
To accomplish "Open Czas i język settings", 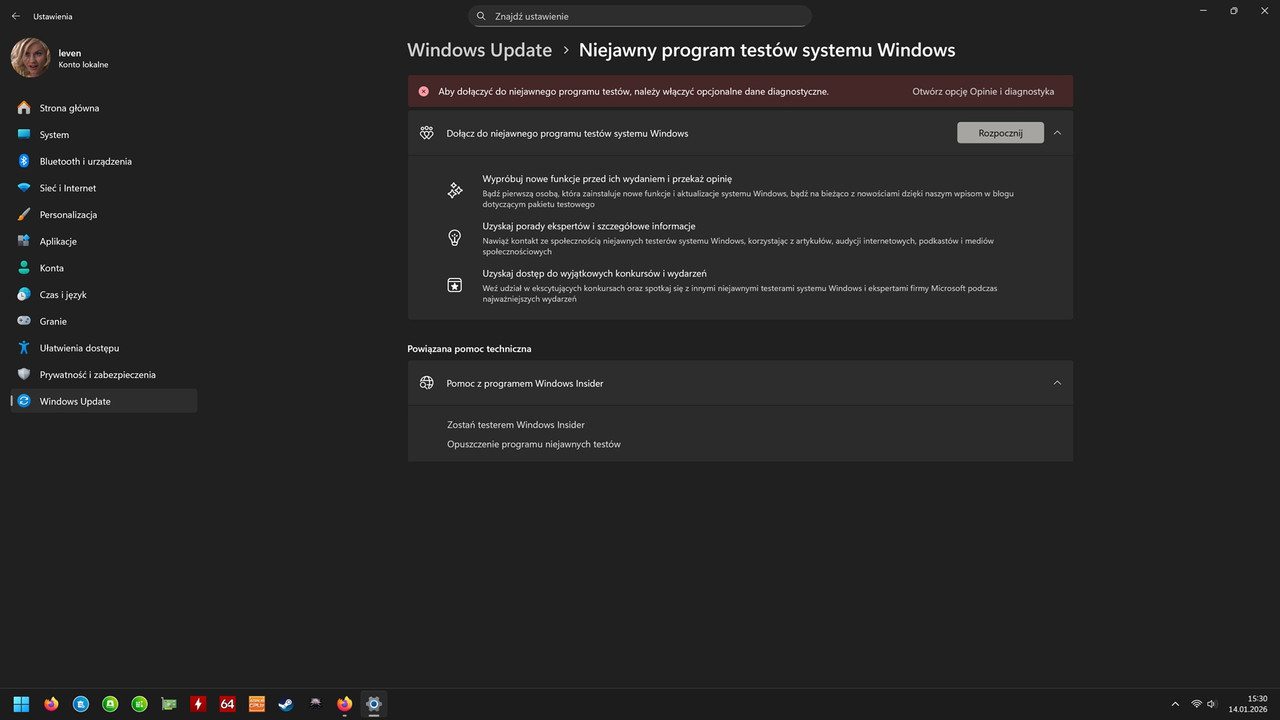I will 104,295.
